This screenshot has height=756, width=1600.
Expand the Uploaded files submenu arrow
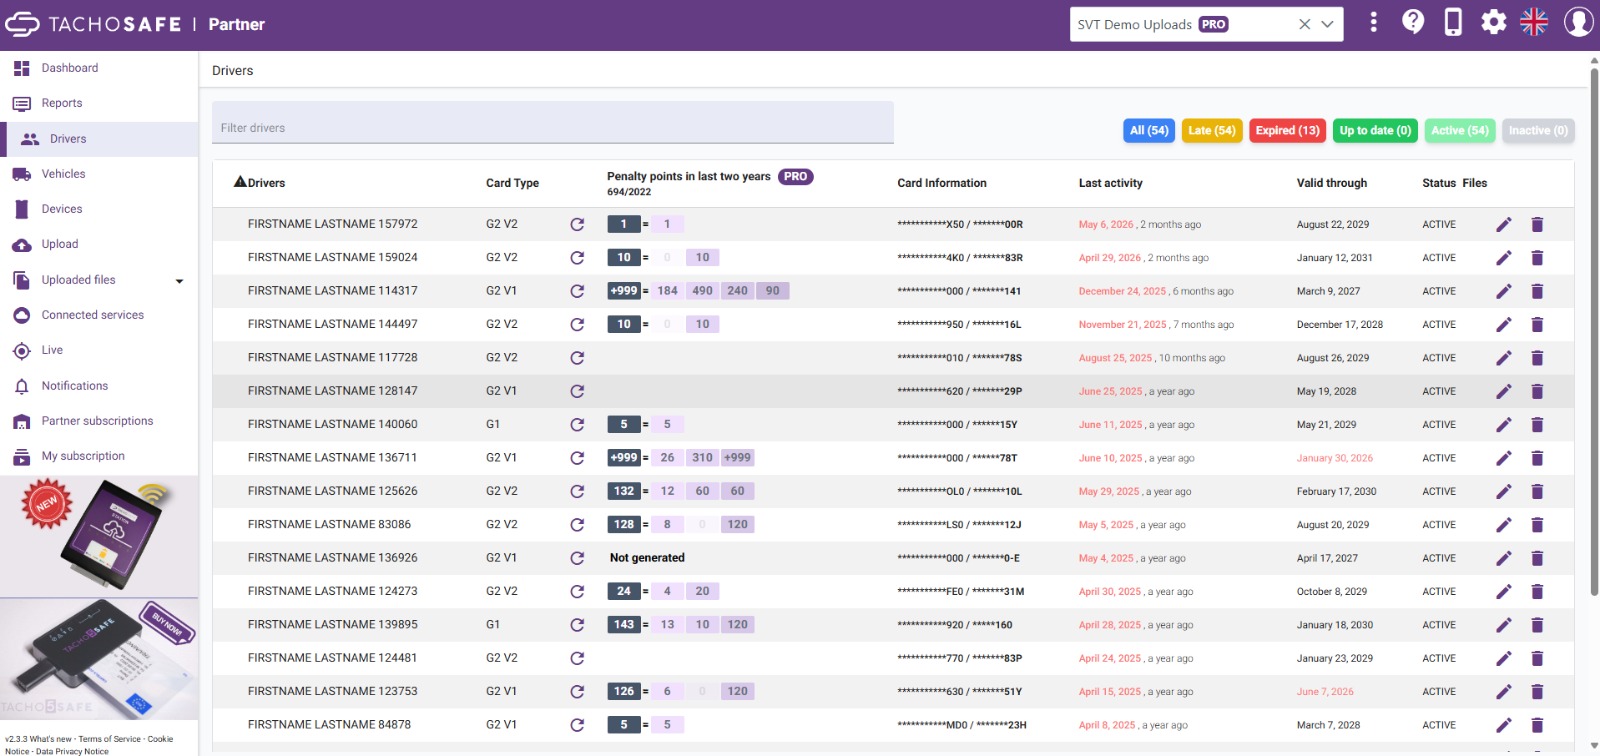pyautogui.click(x=179, y=281)
